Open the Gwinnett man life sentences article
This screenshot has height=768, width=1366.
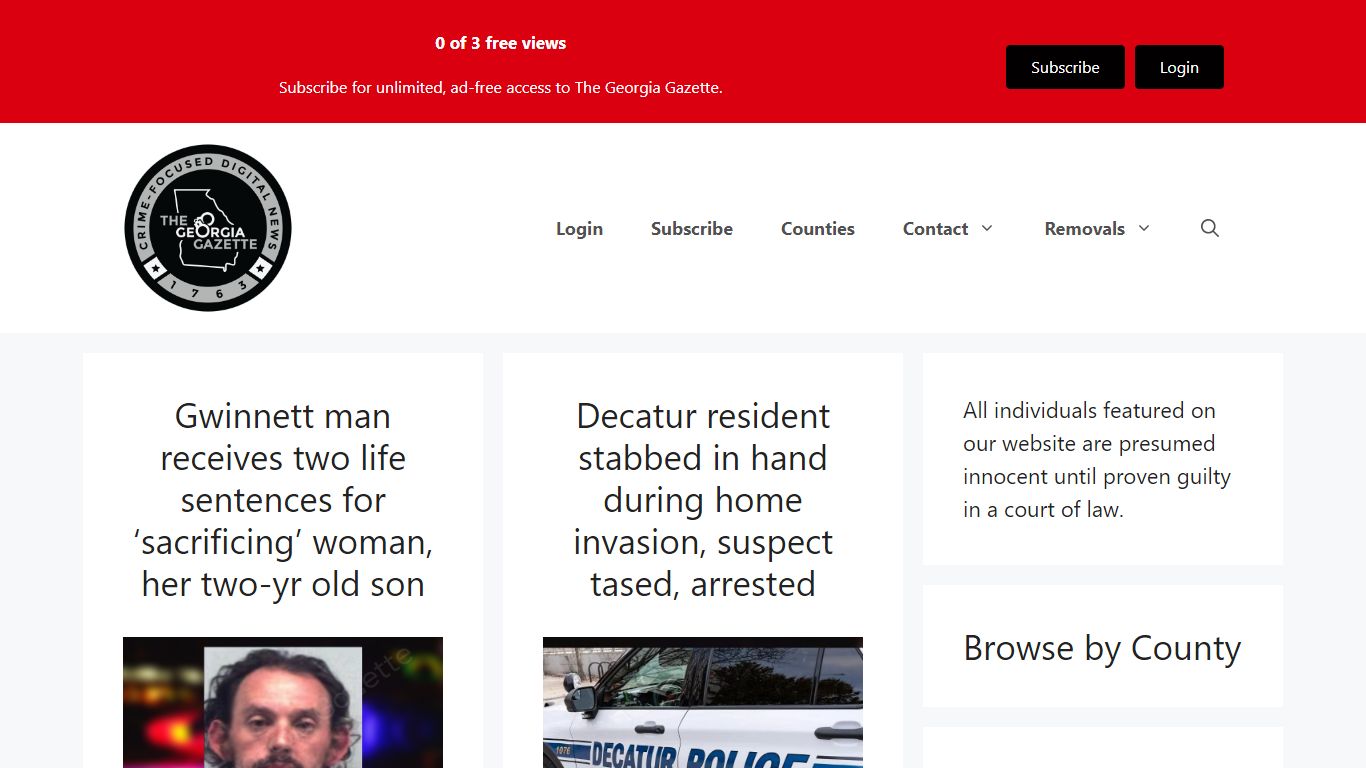283,500
